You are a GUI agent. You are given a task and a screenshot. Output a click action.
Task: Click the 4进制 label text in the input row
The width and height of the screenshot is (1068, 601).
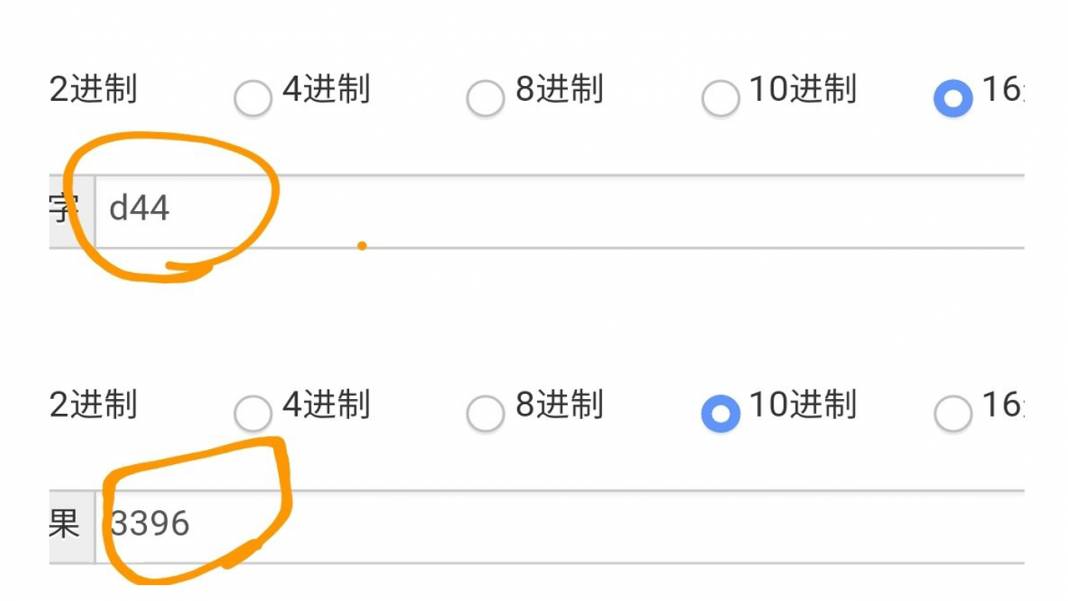click(x=326, y=90)
